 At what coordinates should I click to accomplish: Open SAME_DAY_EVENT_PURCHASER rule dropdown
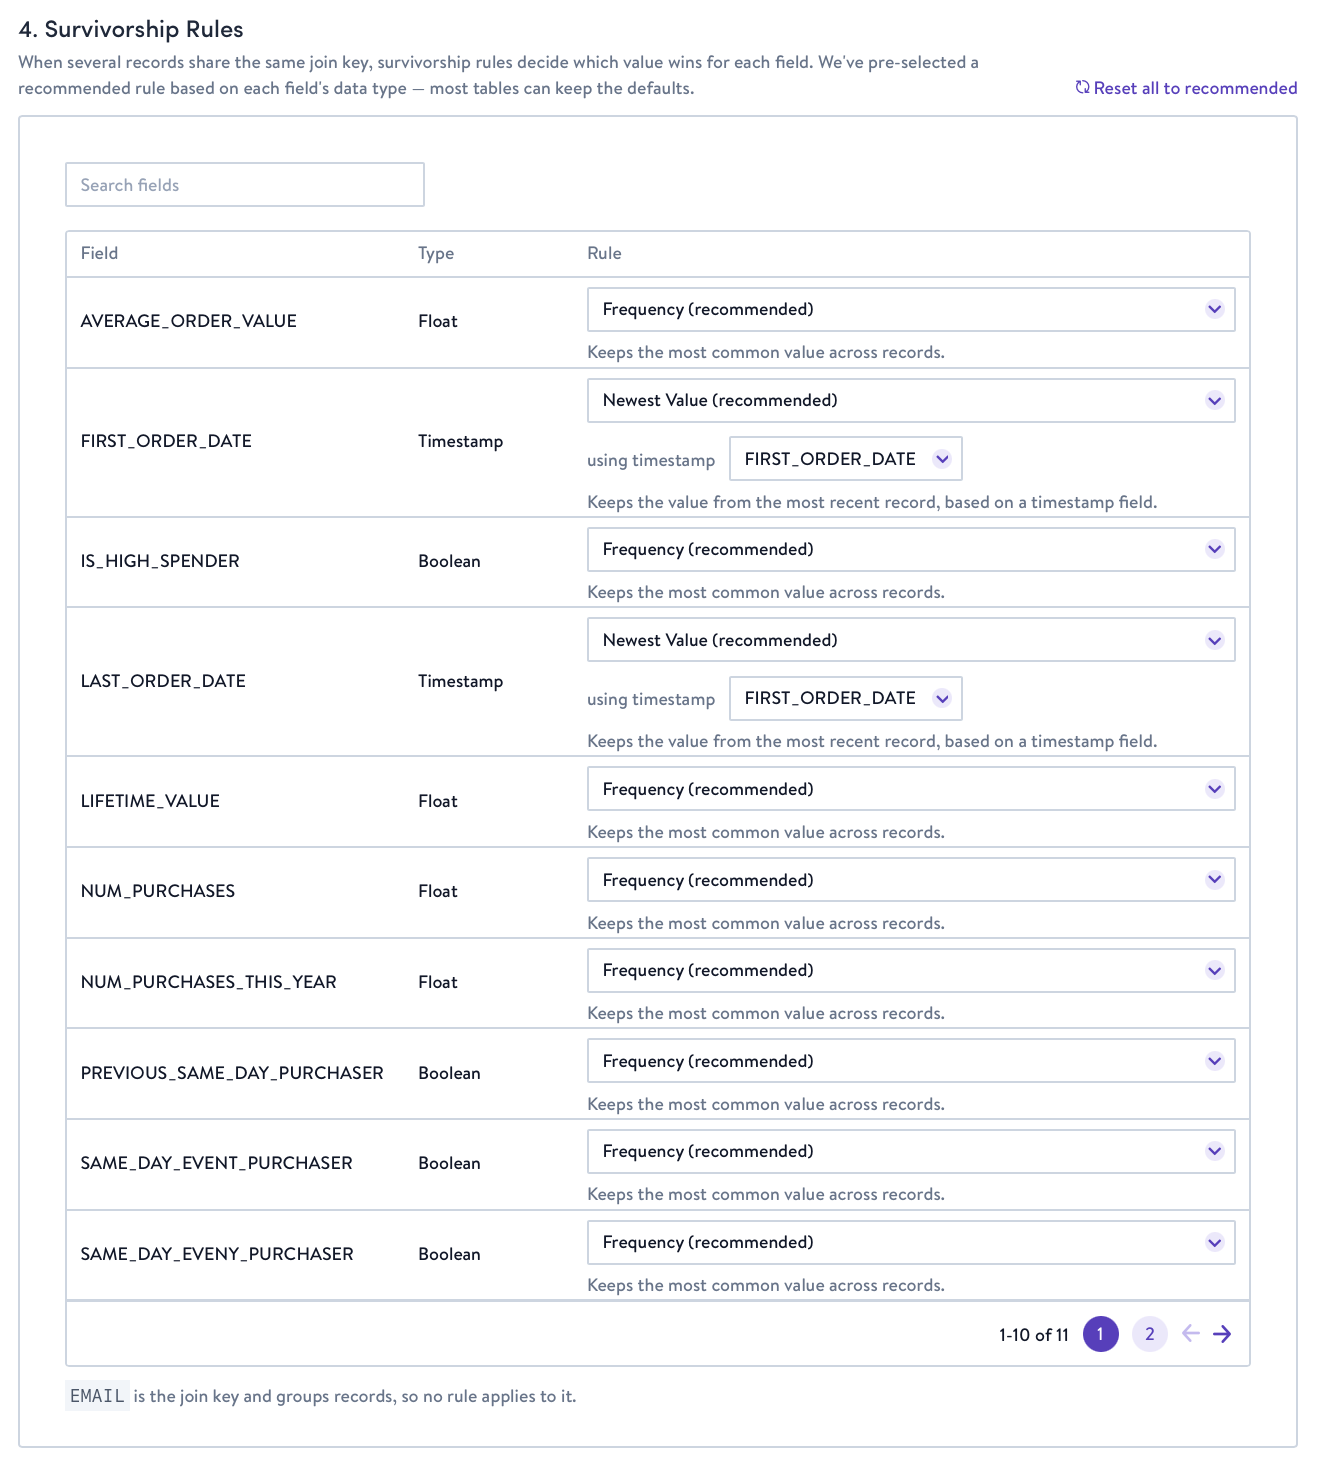pos(911,1151)
